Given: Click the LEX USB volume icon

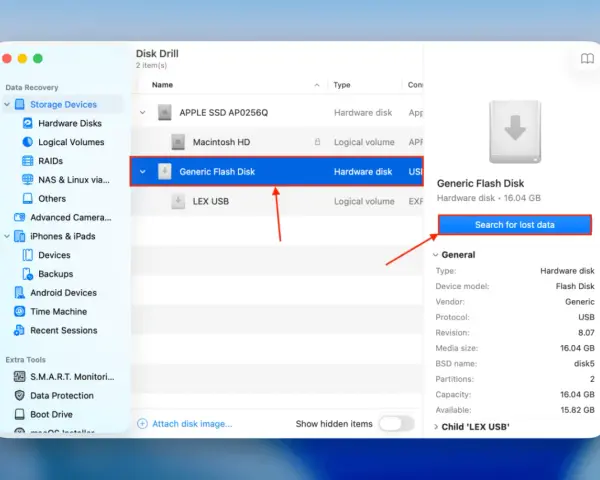Looking at the screenshot, I should tap(178, 201).
